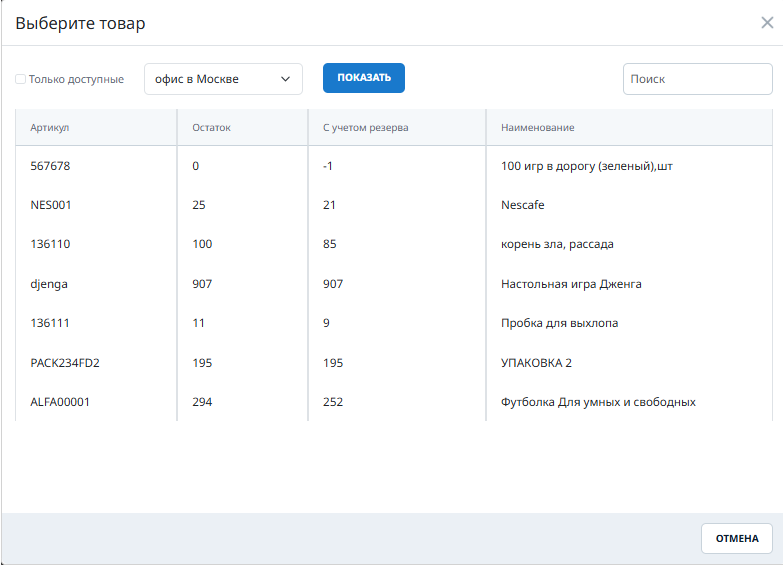783x565 pixels.
Task: Open the 'офис в Москве' warehouse dropdown
Action: [x=223, y=79]
